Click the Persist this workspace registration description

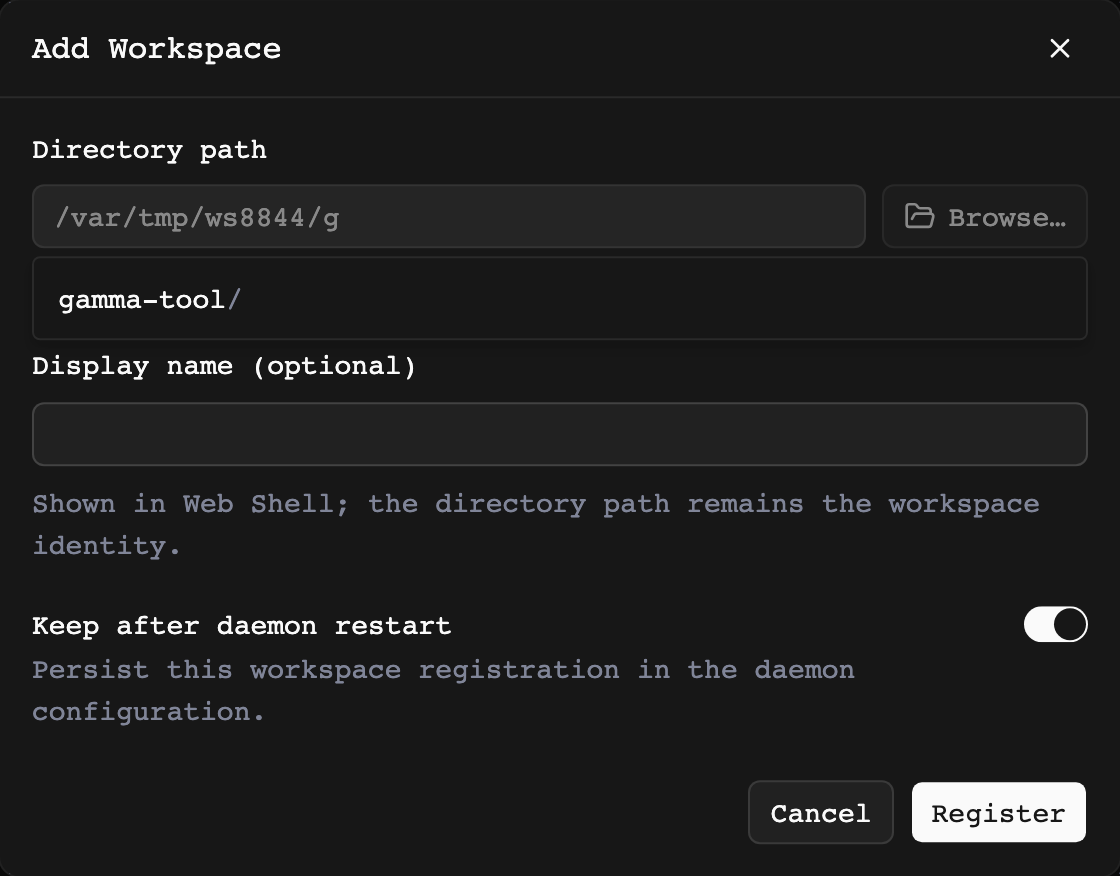[x=443, y=691]
